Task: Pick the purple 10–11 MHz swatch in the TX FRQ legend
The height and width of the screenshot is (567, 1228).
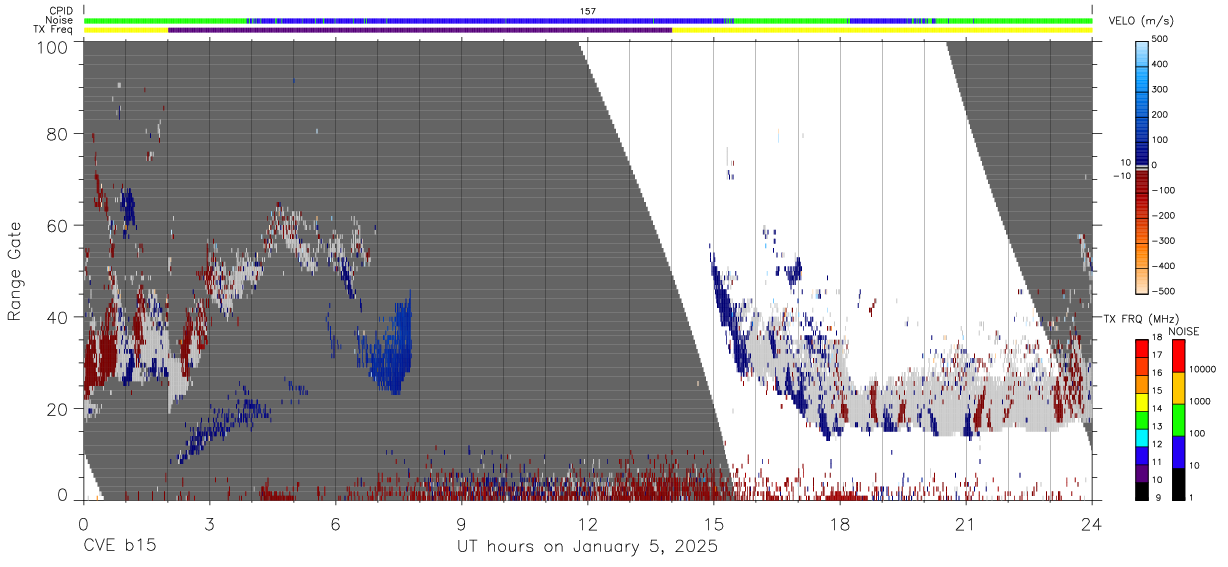Action: tap(1142, 473)
